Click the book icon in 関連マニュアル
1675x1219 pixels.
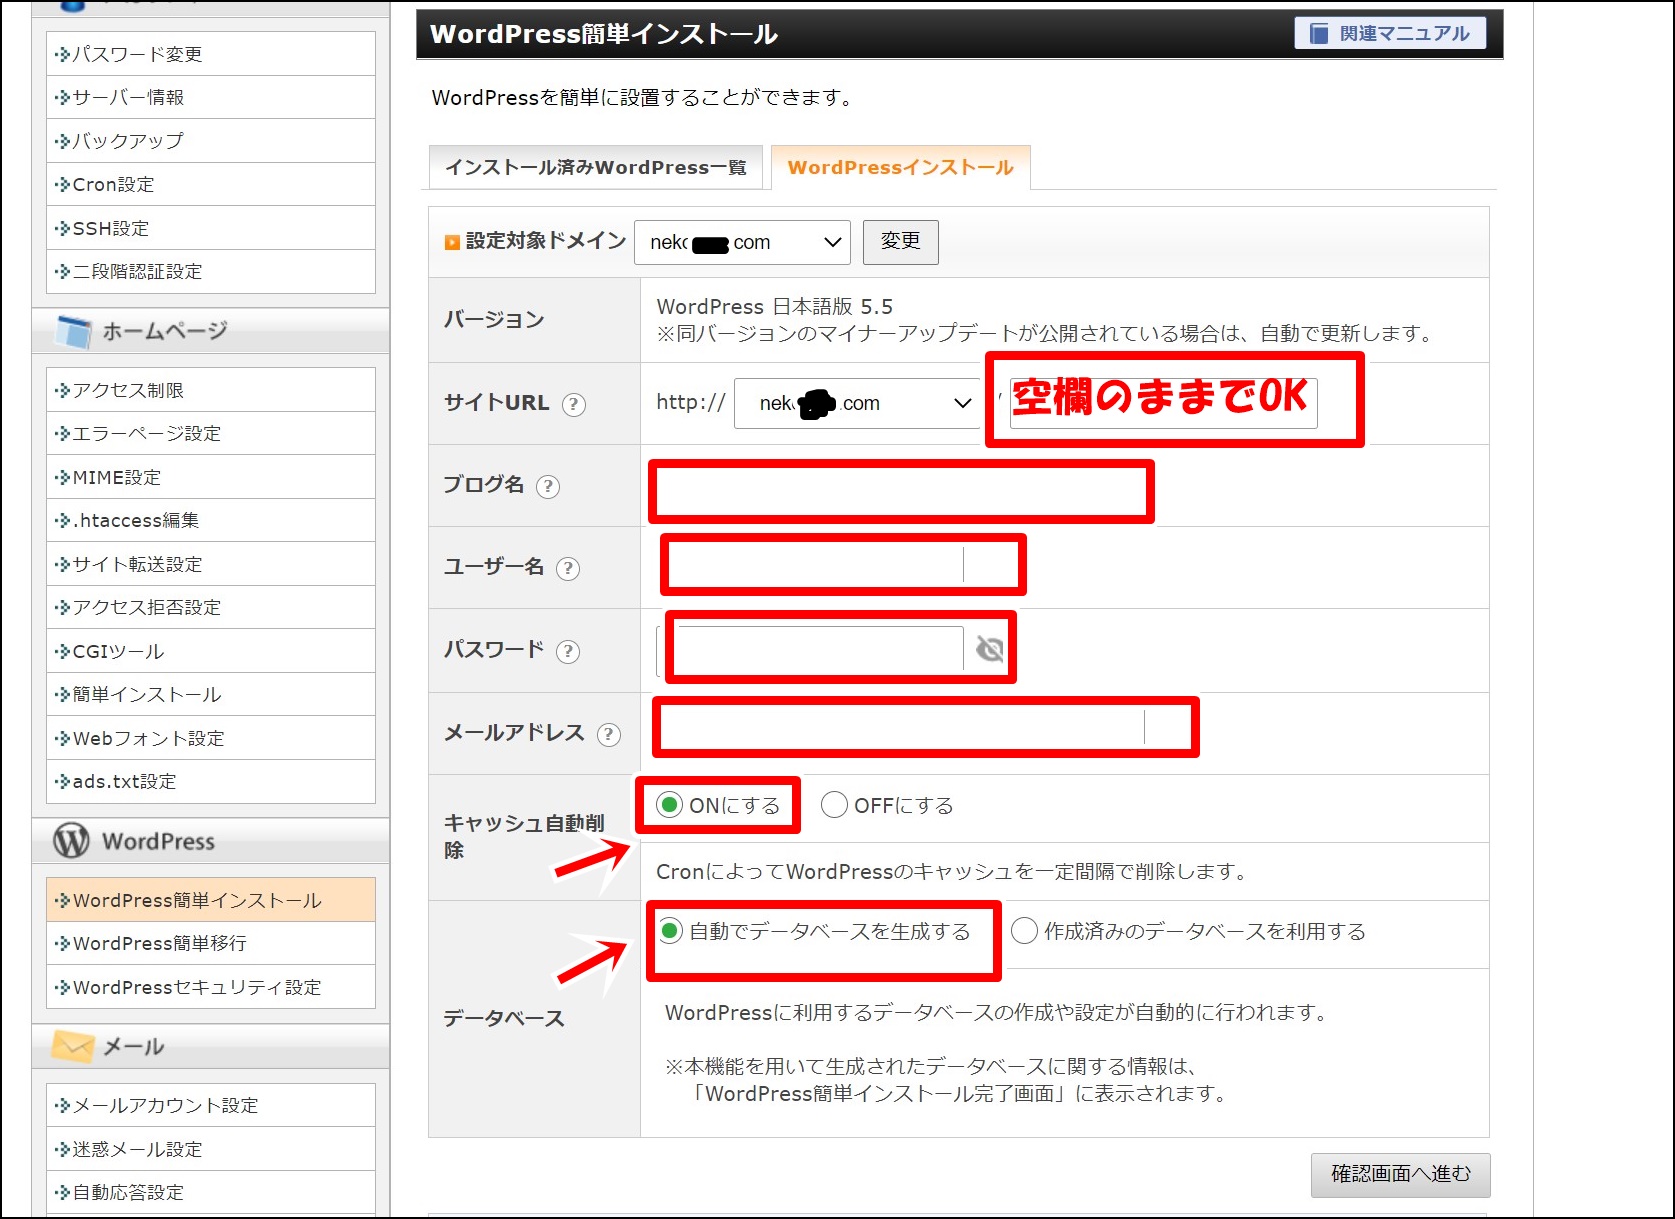pyautogui.click(x=1319, y=33)
